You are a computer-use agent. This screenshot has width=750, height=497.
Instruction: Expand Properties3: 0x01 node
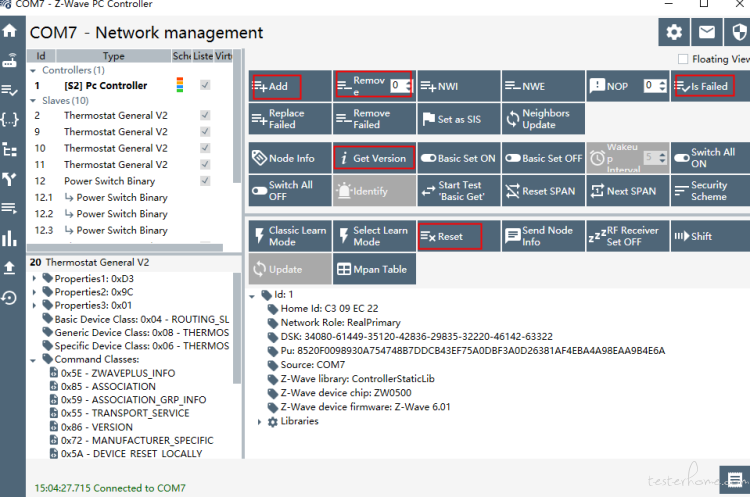click(34, 305)
